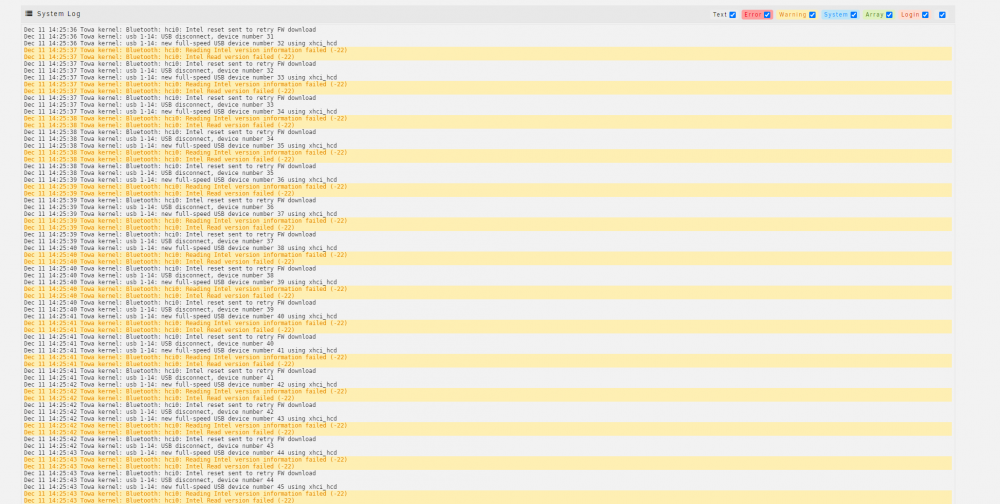Click the new USB device number 41 entry

point(180,350)
